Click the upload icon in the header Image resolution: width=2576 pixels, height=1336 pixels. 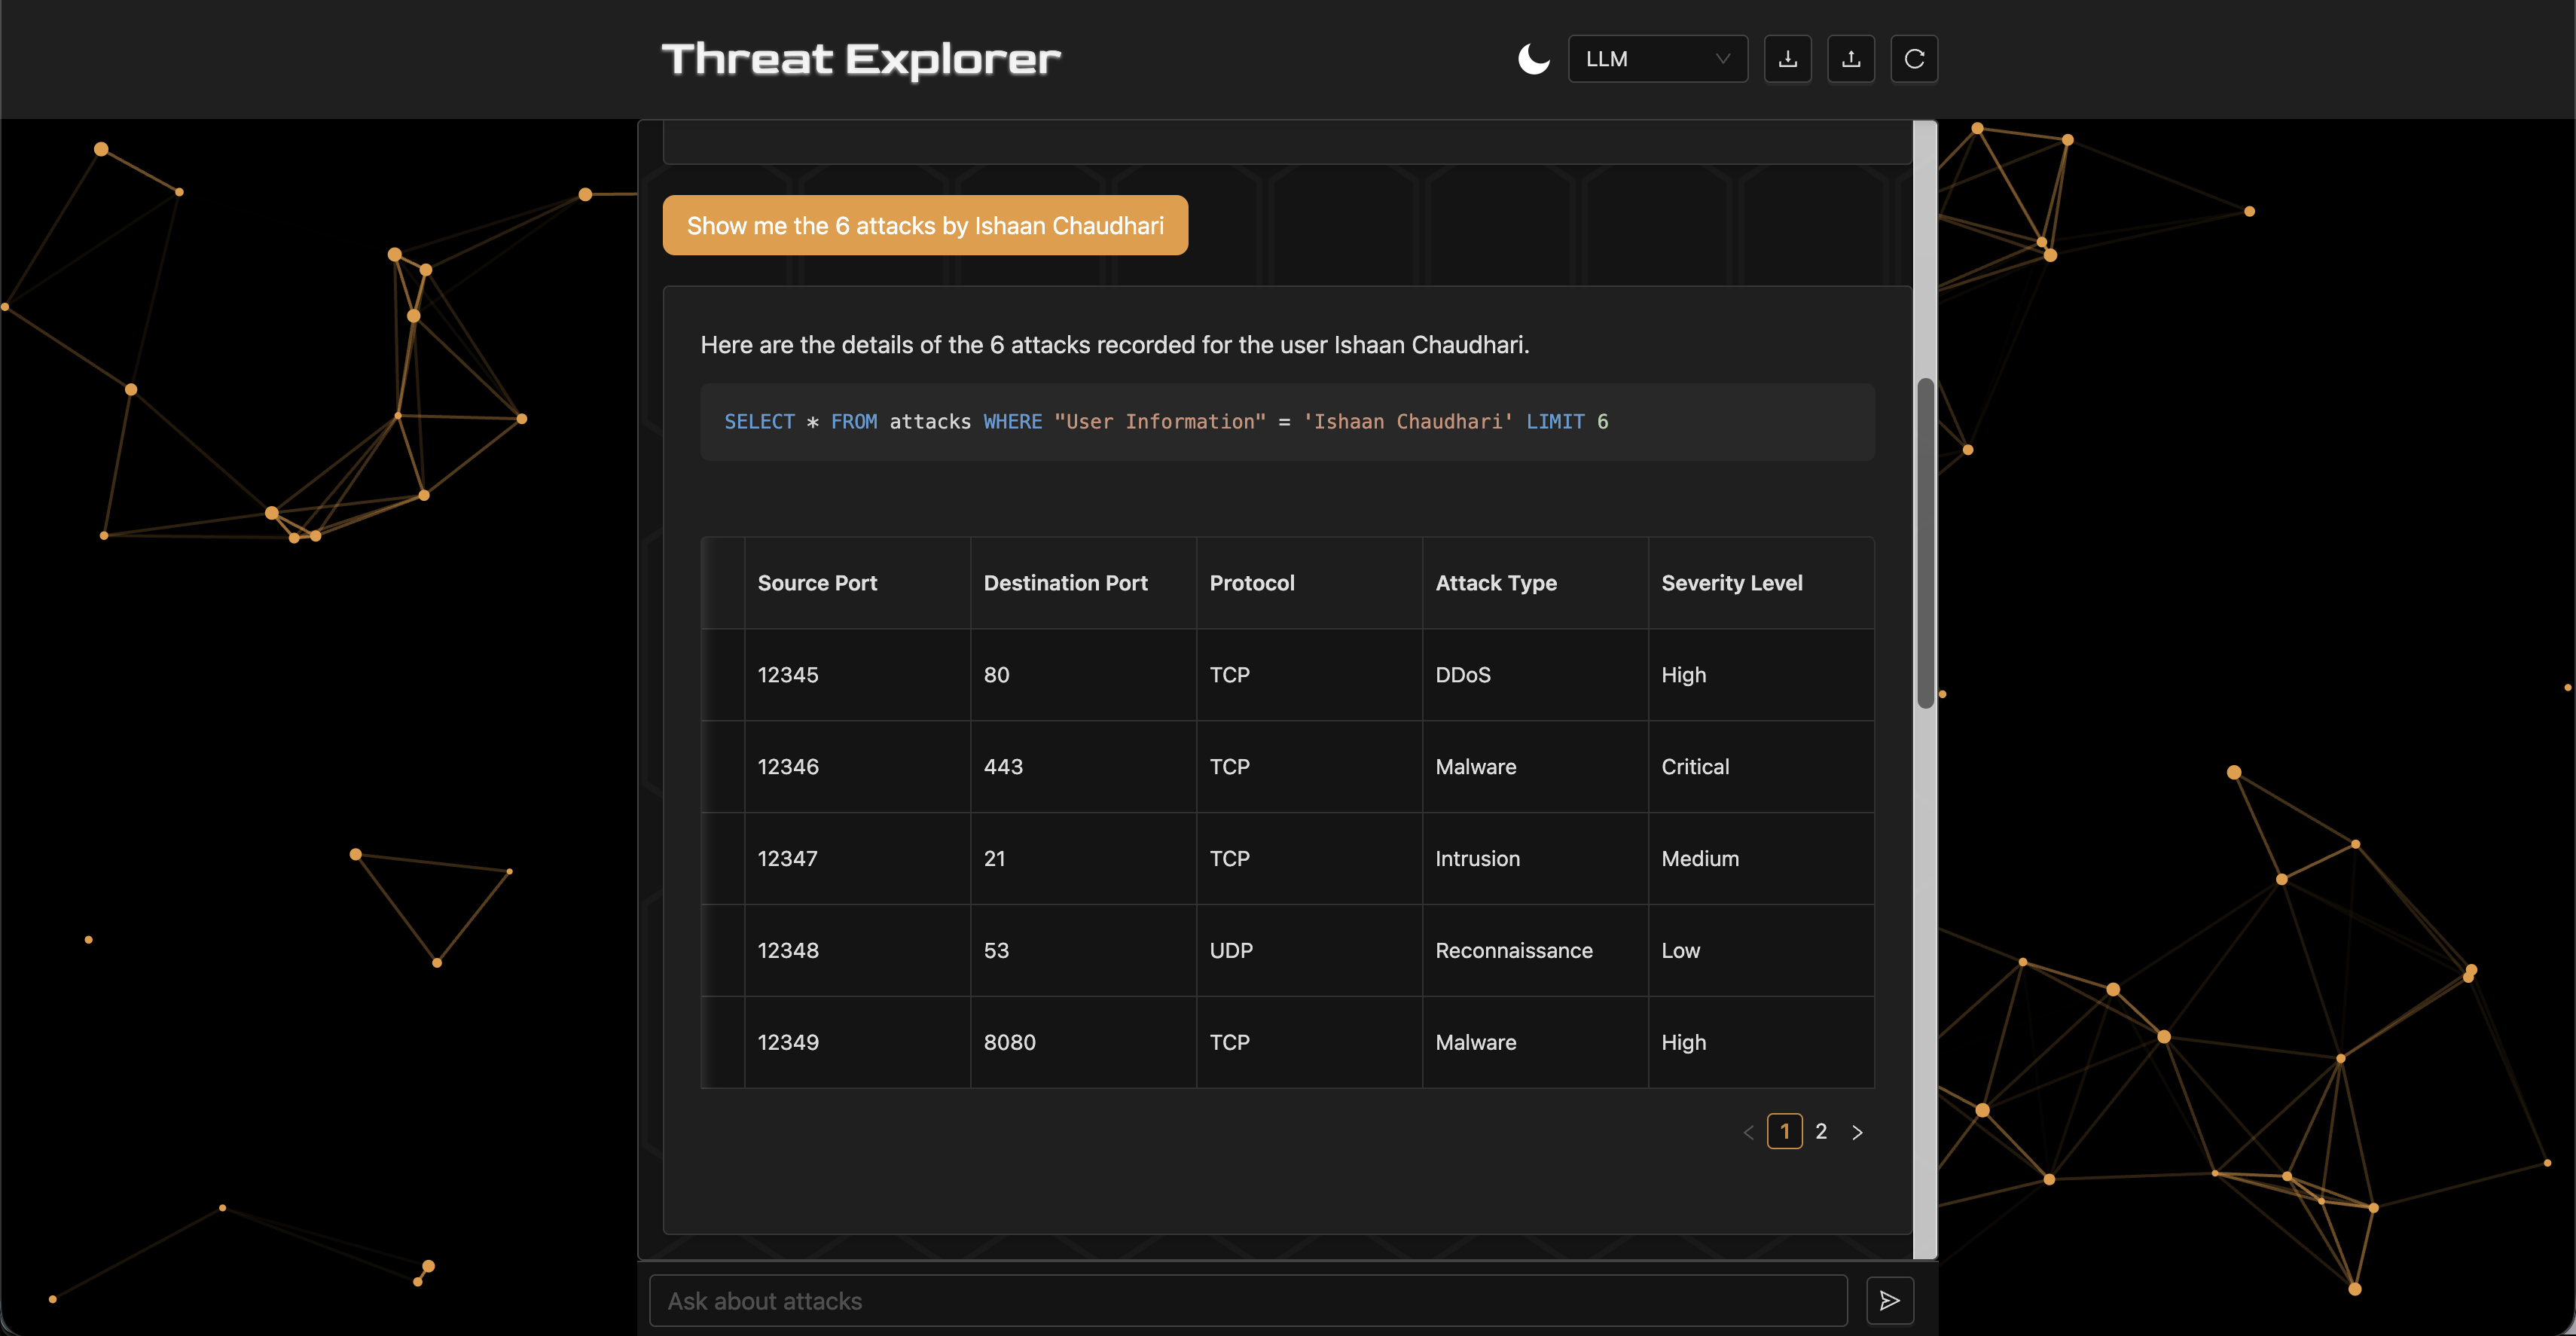coord(1851,58)
